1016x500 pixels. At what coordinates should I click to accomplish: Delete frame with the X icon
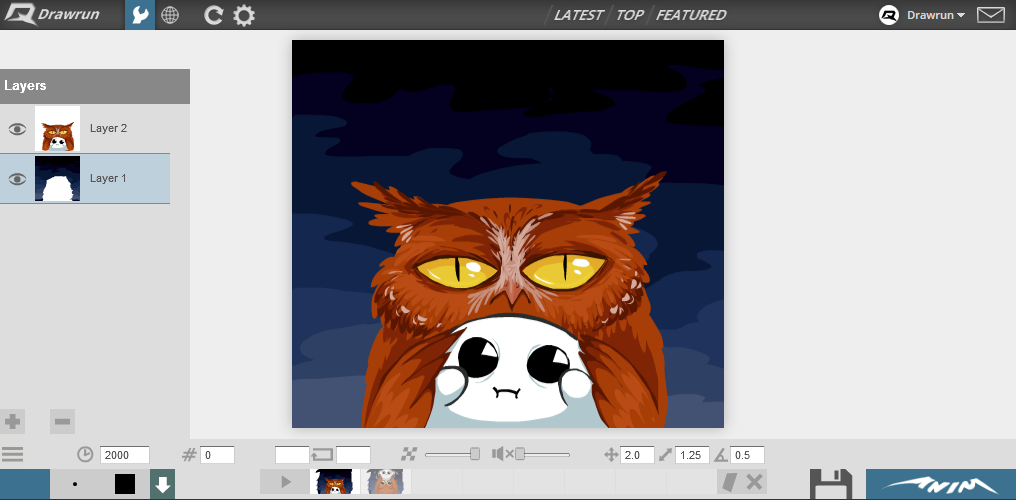tap(754, 482)
